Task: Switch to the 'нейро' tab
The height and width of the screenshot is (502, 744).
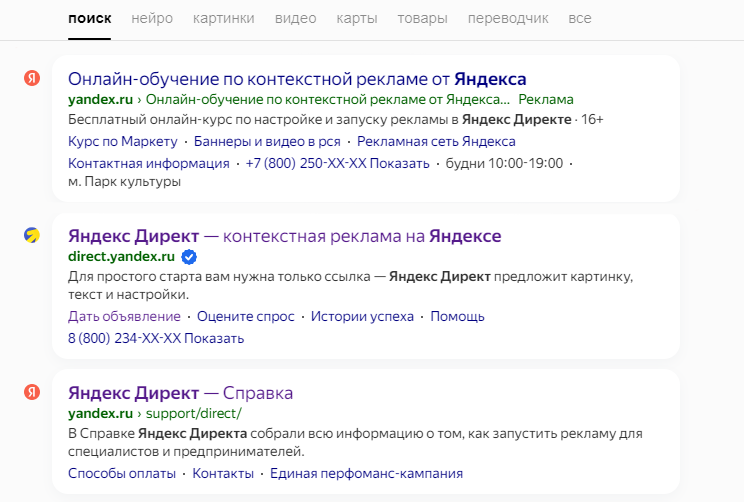Action: (x=152, y=19)
